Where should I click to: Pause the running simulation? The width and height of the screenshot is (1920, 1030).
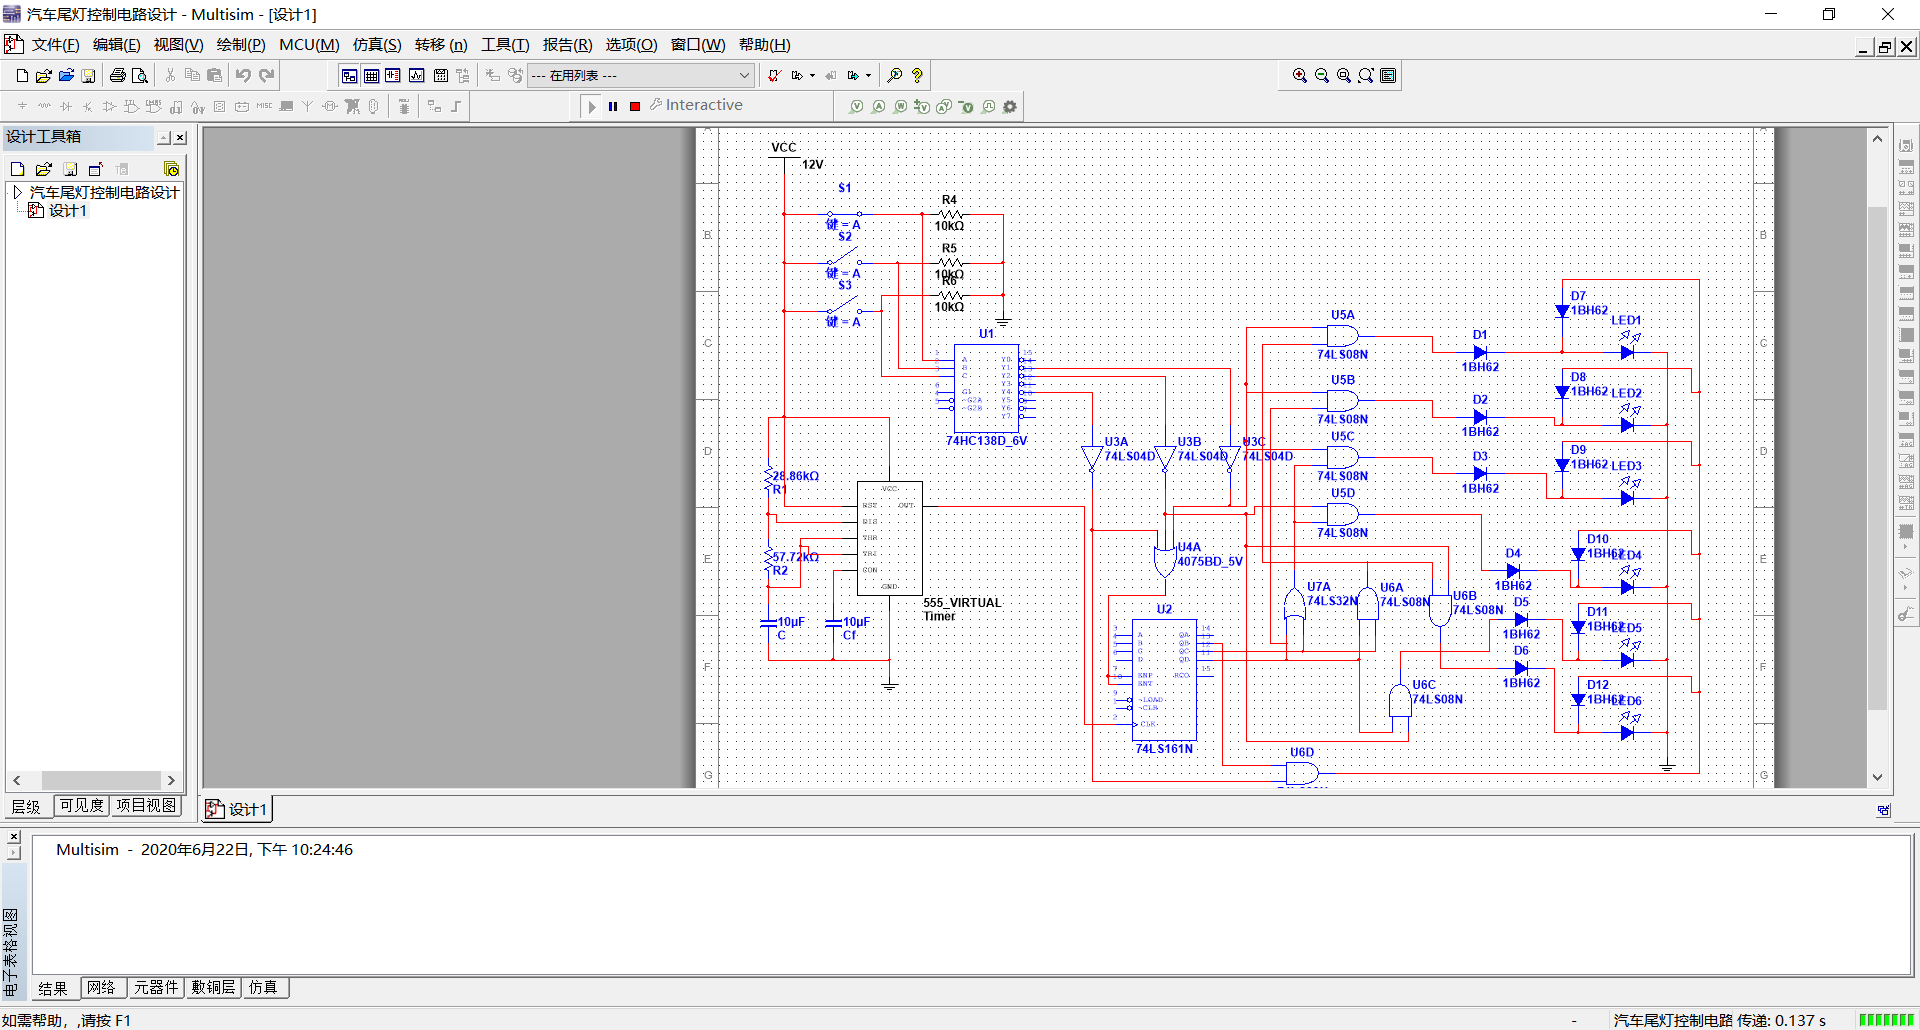pos(613,106)
